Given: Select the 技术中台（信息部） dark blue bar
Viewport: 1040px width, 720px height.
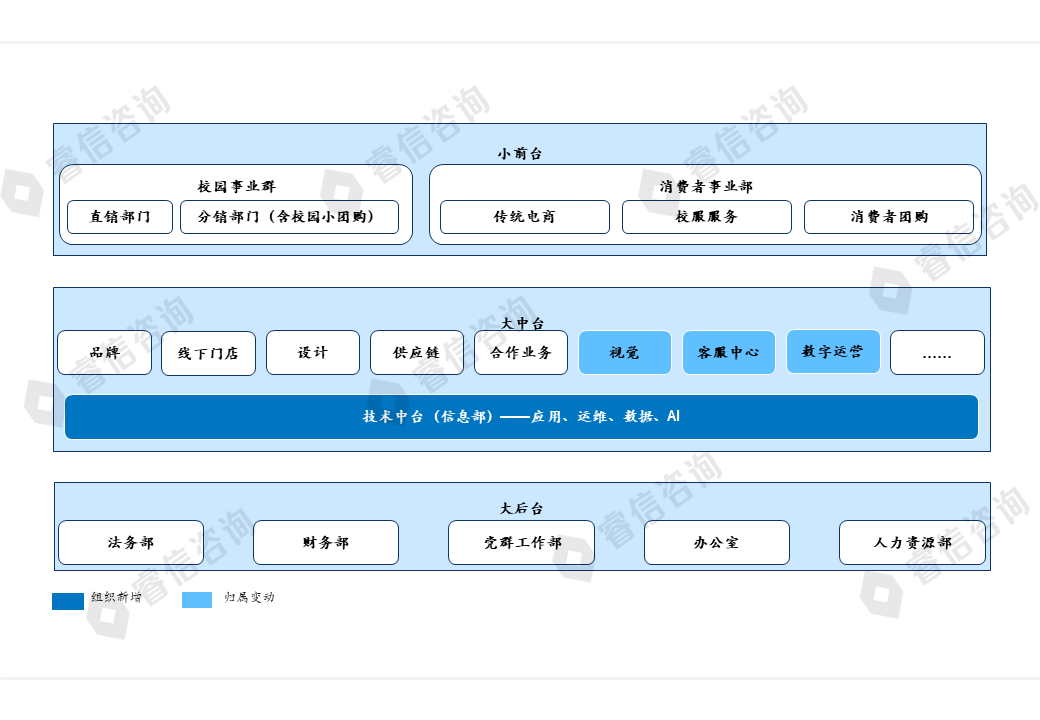Looking at the screenshot, I should point(521,417).
